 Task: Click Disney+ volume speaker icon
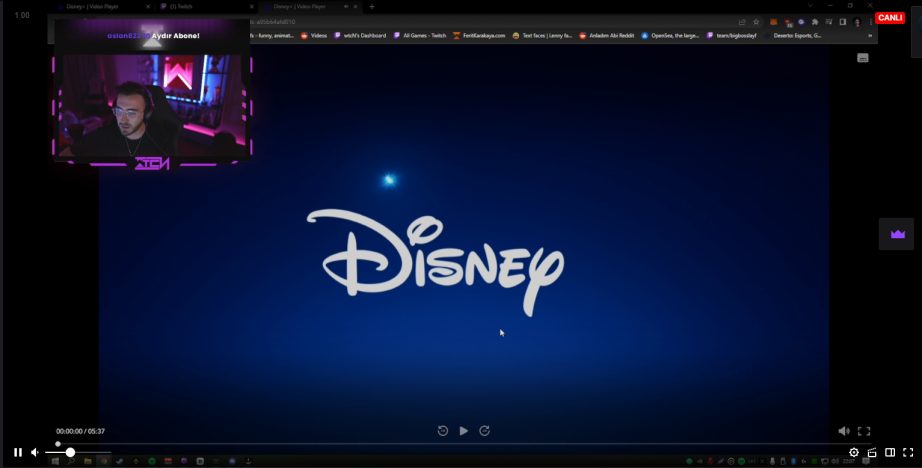[844, 431]
